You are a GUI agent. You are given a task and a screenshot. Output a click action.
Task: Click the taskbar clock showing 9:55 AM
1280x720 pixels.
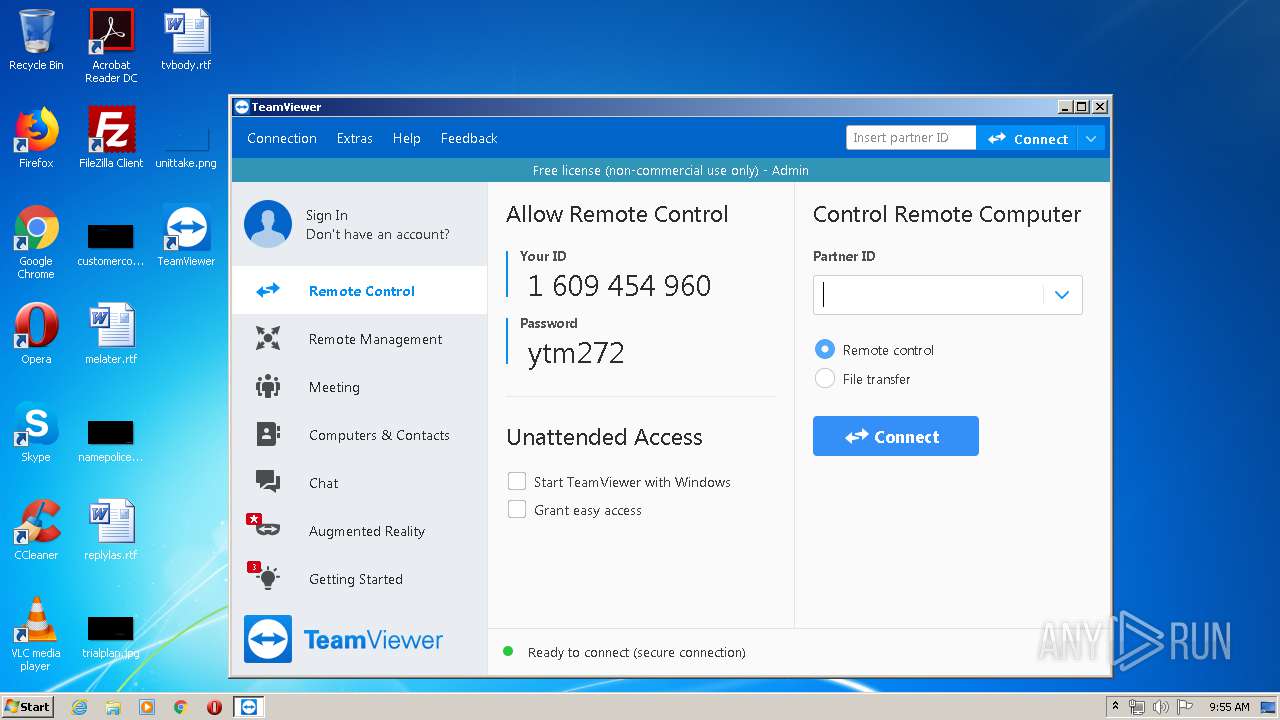pos(1229,707)
